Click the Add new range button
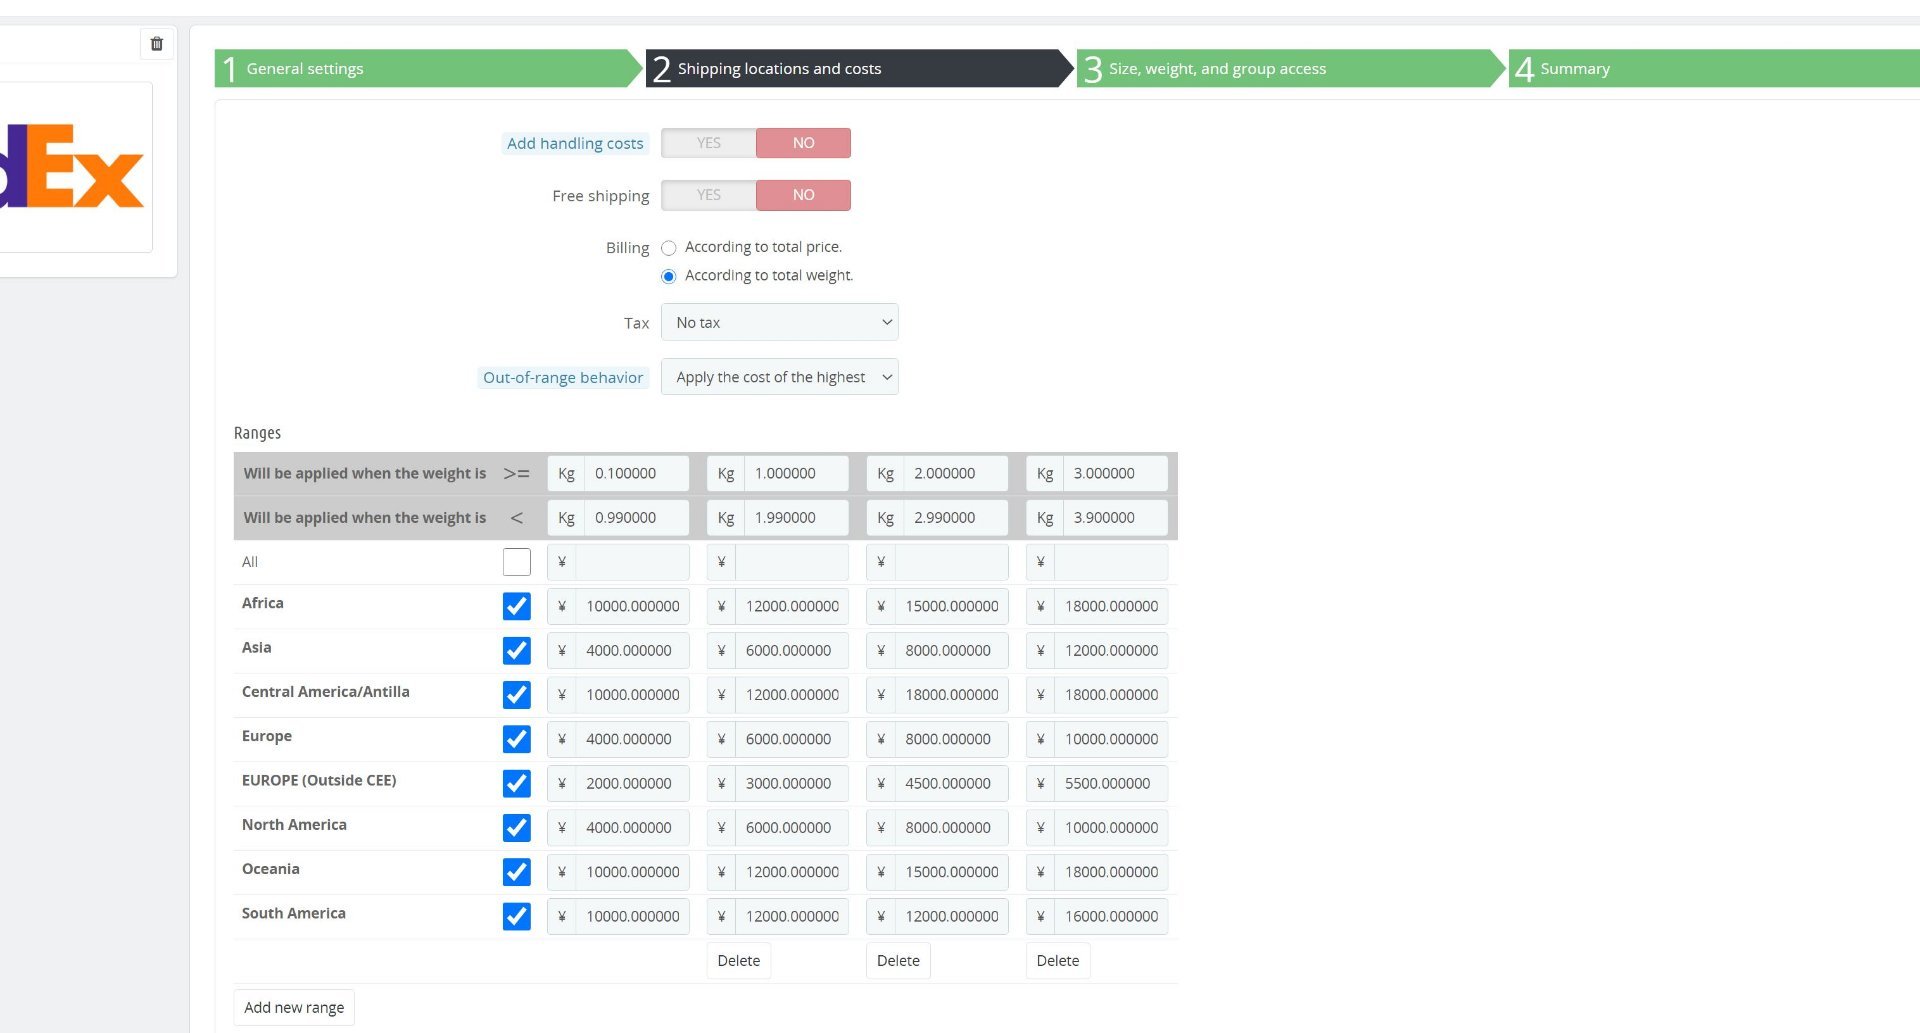Screen dimensions: 1920x1033 point(294,1007)
